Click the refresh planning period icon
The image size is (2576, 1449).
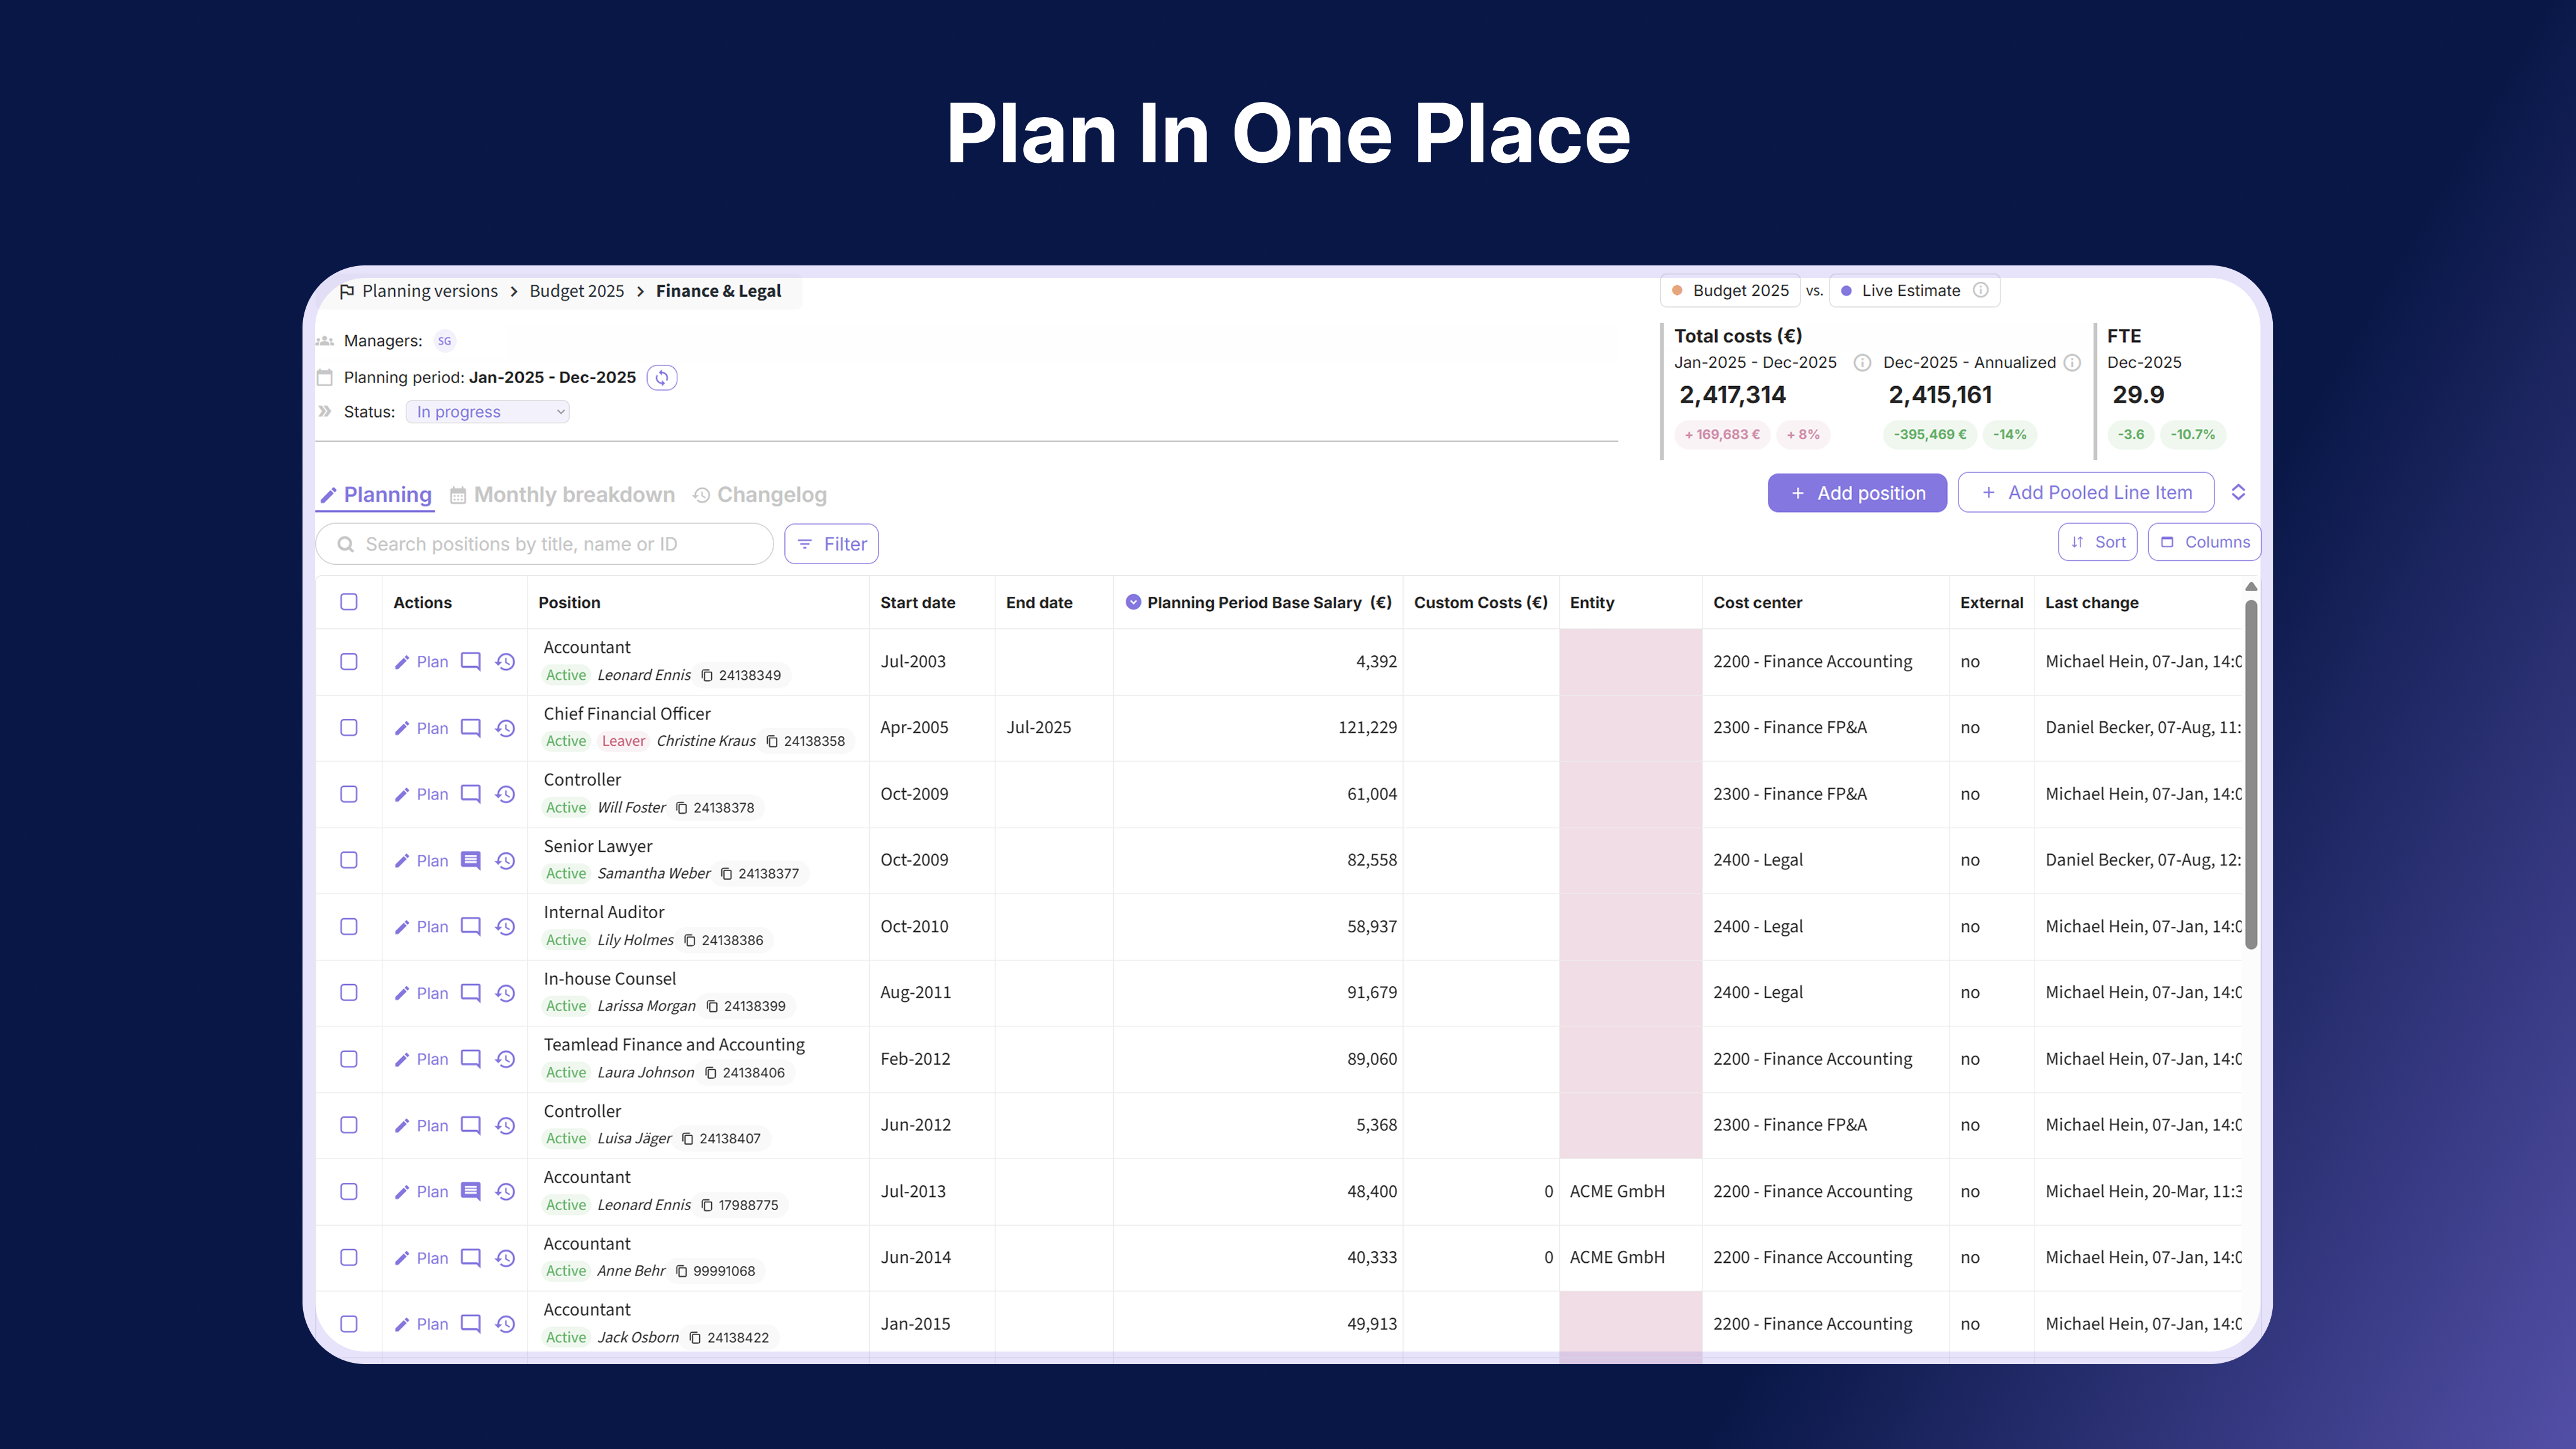(661, 377)
